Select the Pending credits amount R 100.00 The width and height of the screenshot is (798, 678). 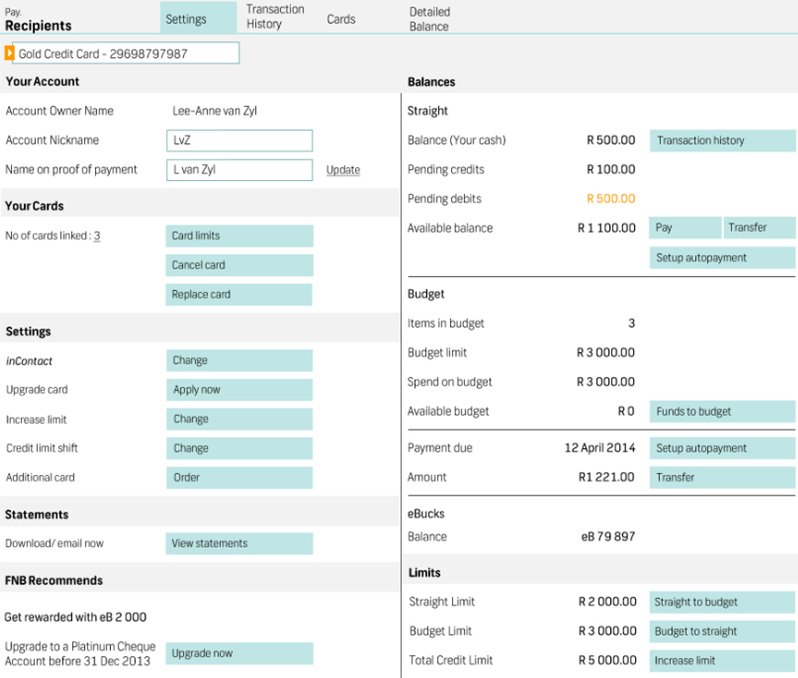(x=611, y=170)
